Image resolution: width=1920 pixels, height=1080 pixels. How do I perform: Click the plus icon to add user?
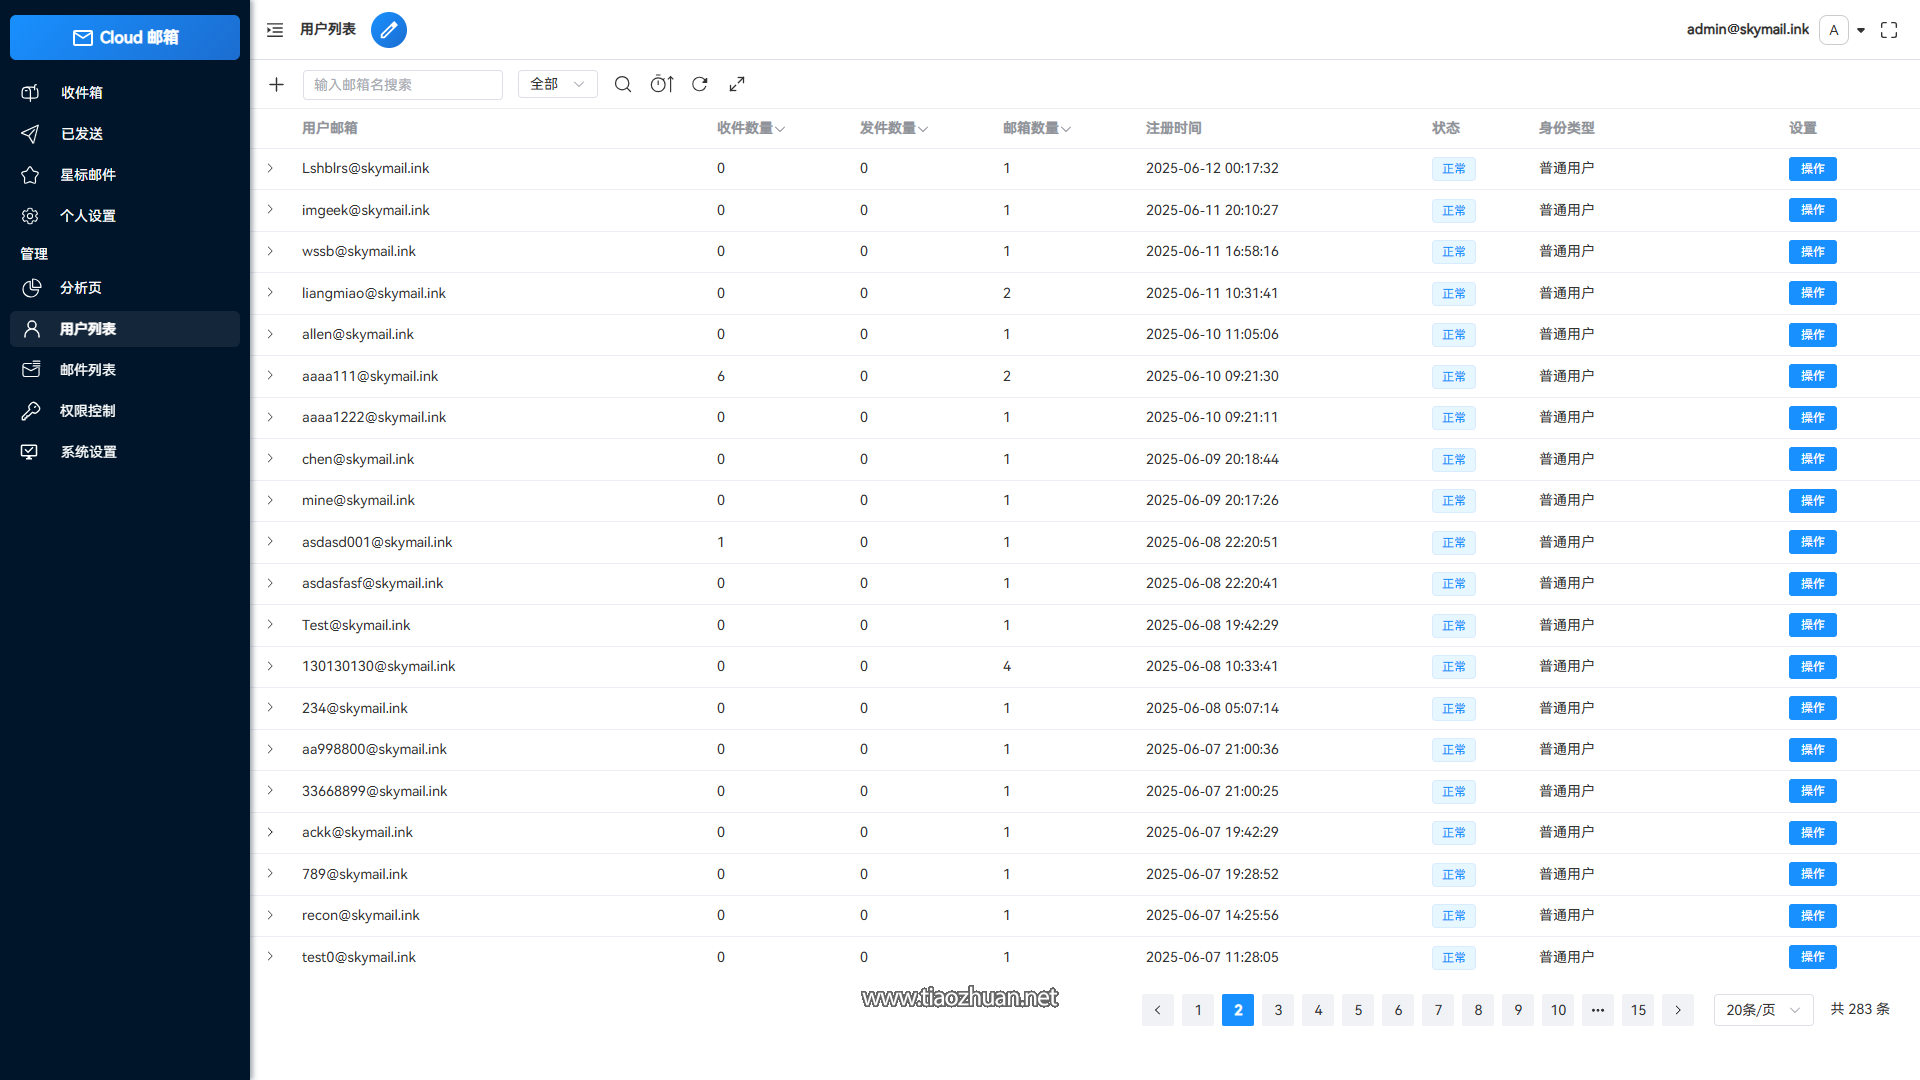(x=277, y=85)
